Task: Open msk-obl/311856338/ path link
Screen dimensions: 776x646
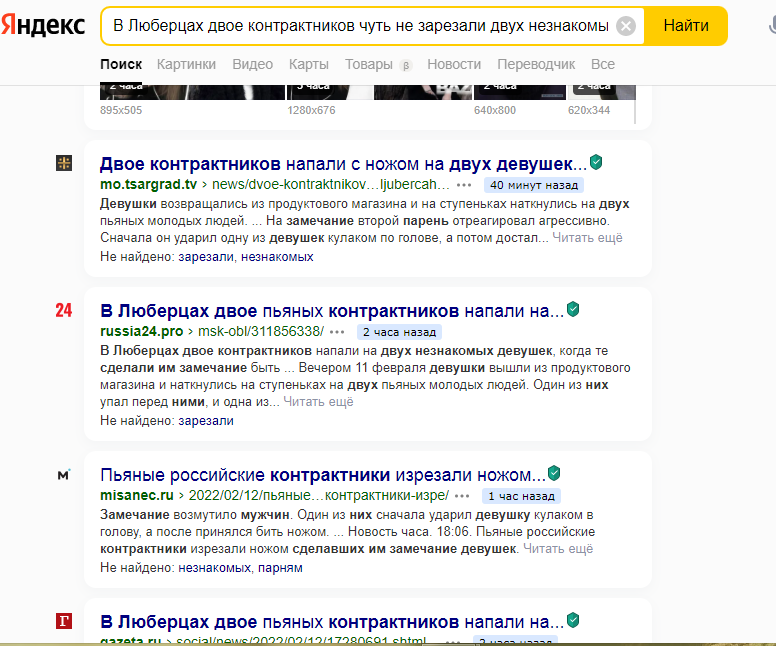Action: (261, 331)
